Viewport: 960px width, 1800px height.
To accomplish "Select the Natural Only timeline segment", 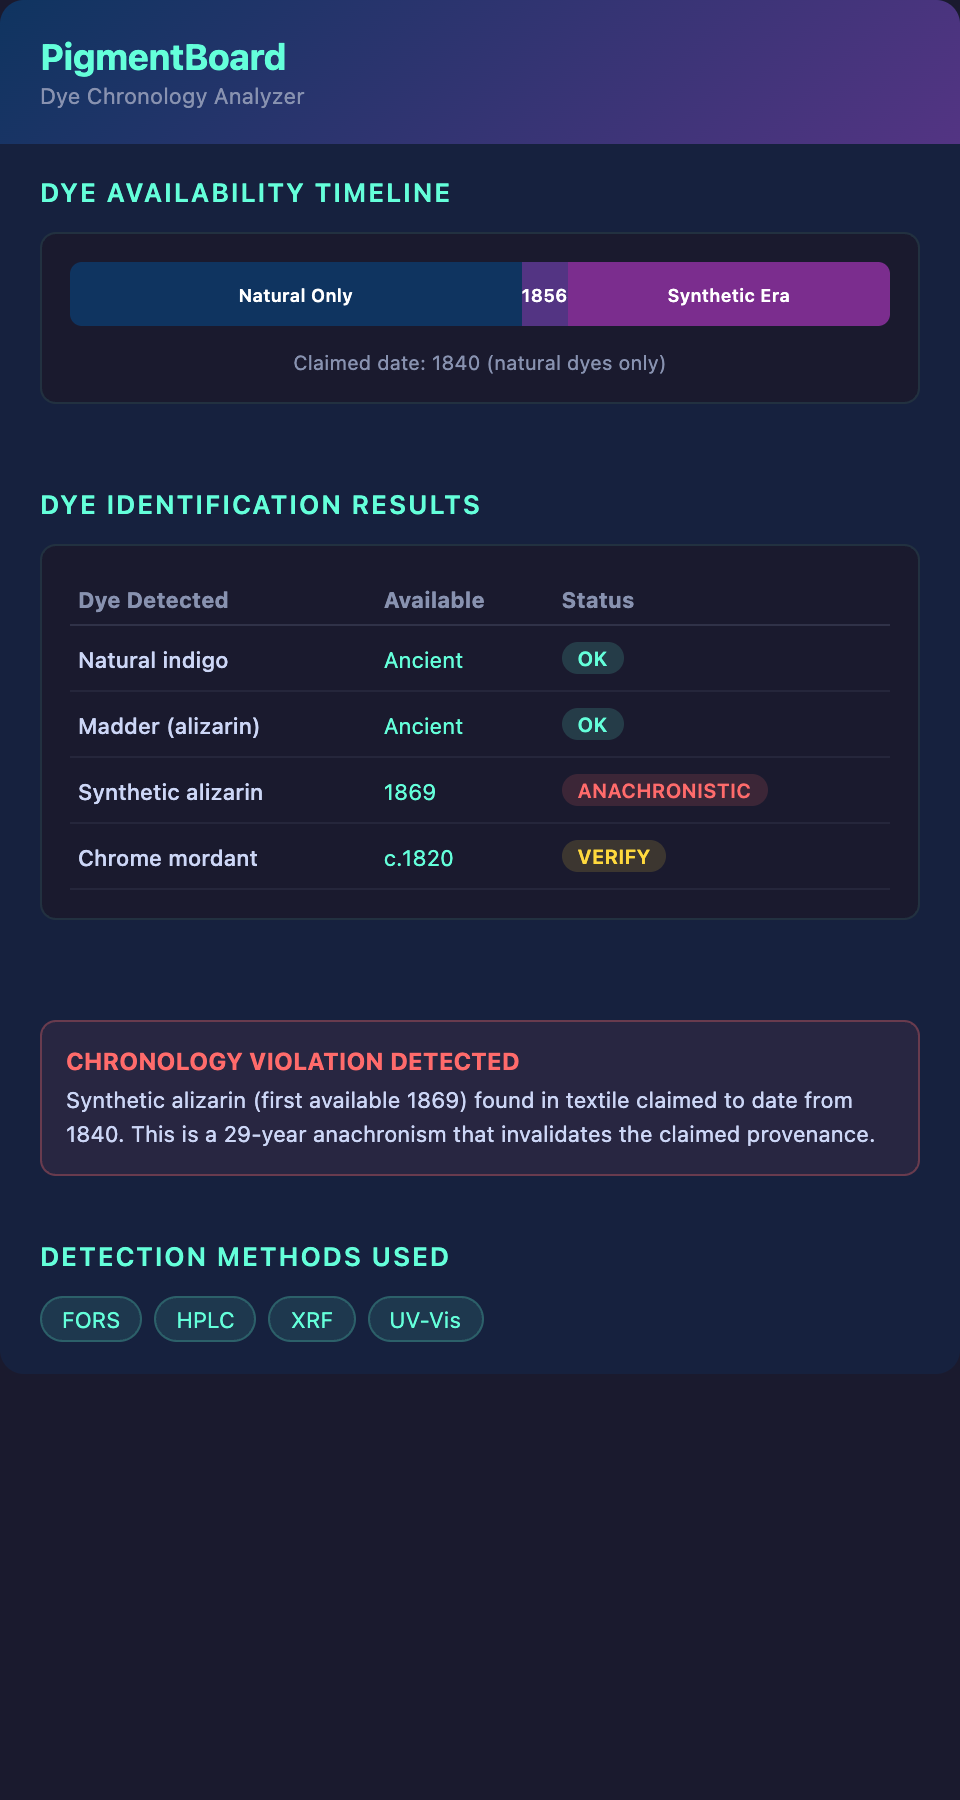I will 296,295.
